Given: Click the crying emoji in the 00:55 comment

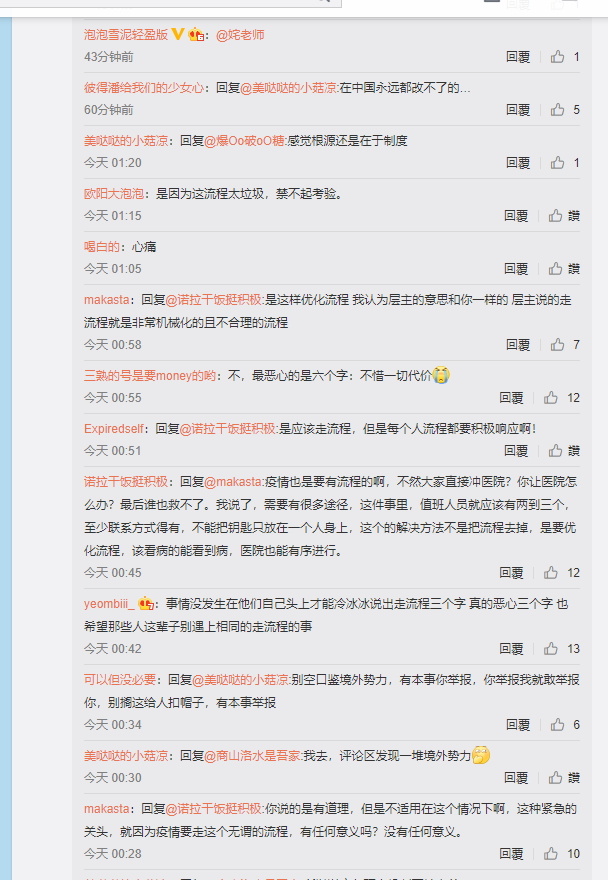Looking at the screenshot, I should (441, 374).
